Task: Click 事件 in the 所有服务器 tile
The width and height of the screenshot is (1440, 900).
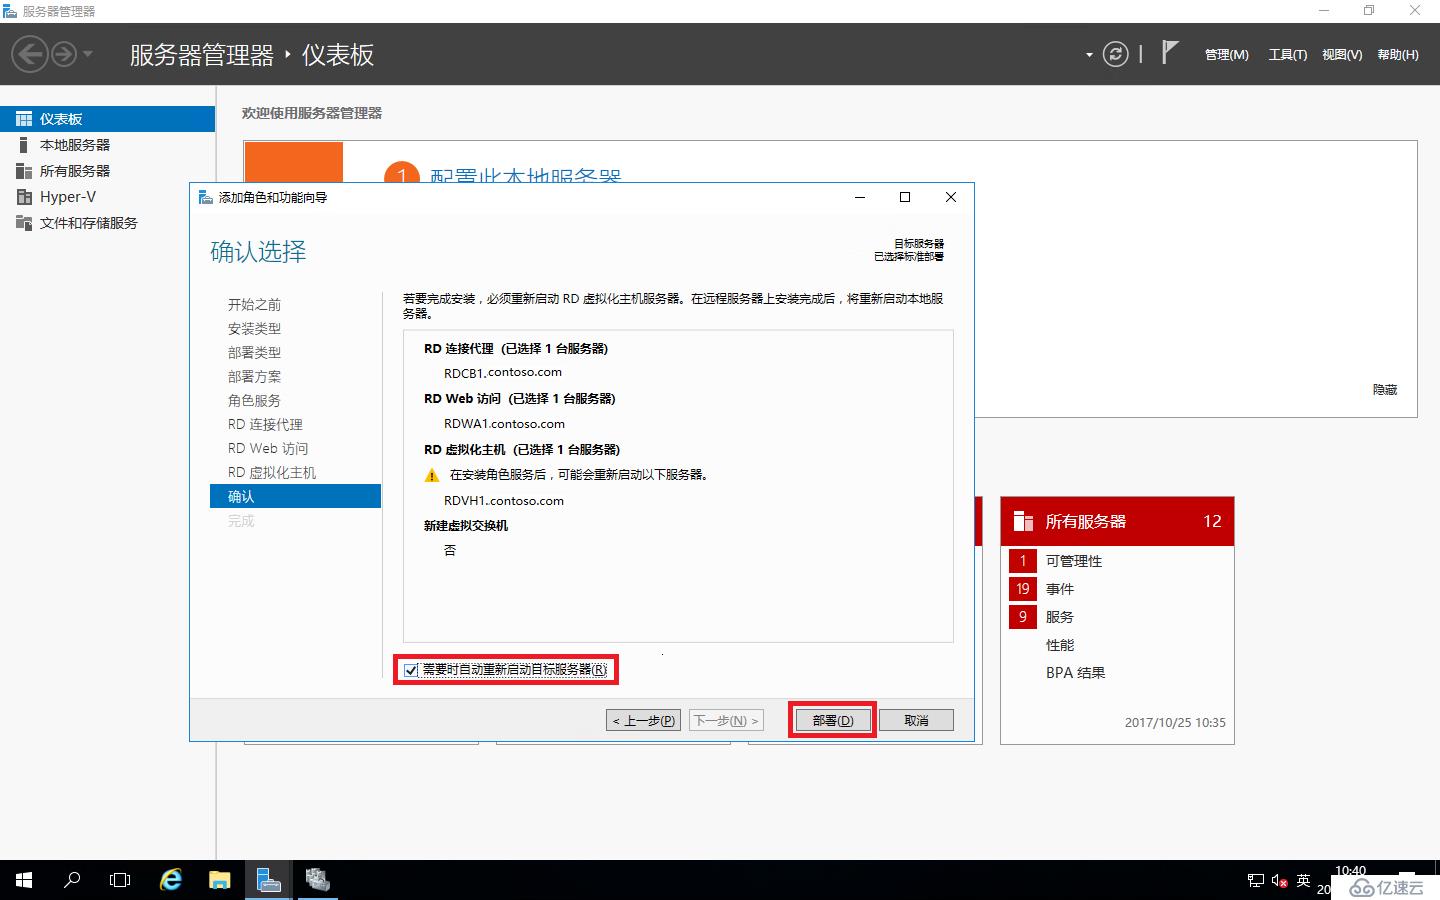Action: [x=1060, y=589]
